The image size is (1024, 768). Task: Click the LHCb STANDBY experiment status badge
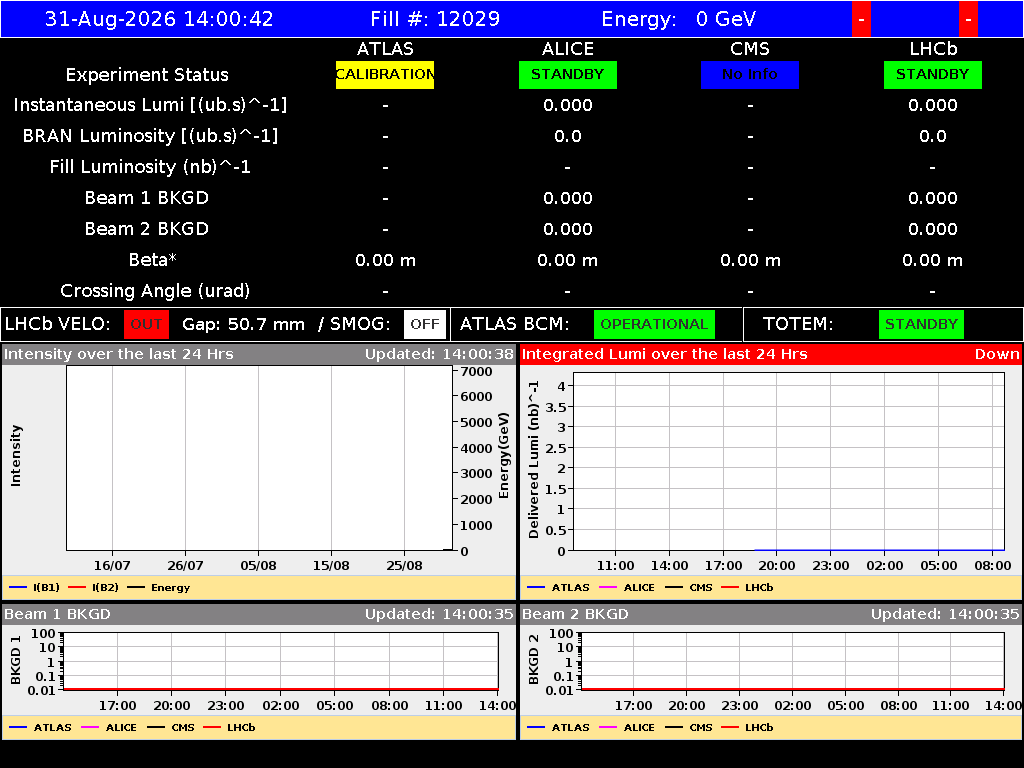933,74
